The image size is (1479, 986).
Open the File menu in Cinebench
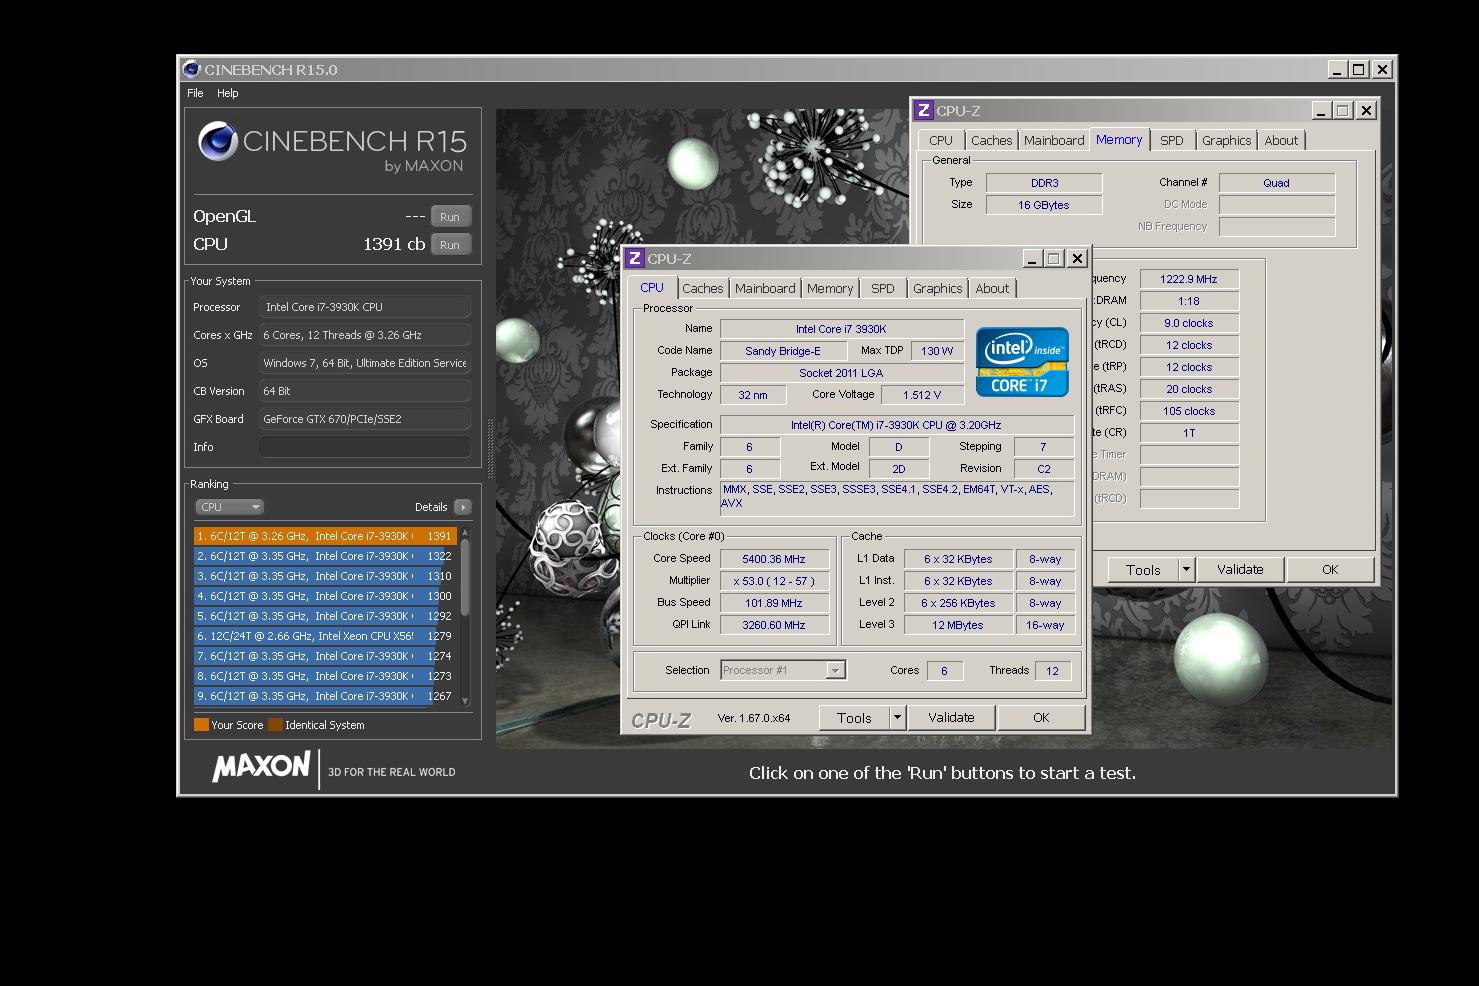[195, 93]
